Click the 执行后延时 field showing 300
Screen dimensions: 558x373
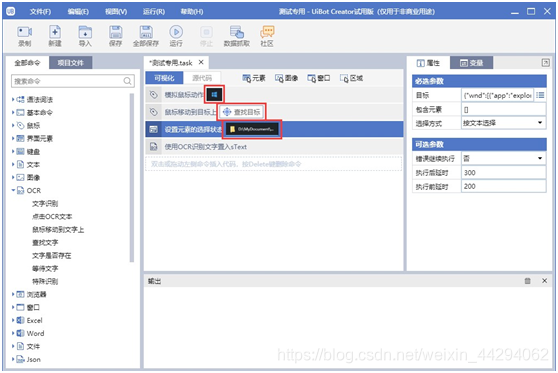(504, 173)
